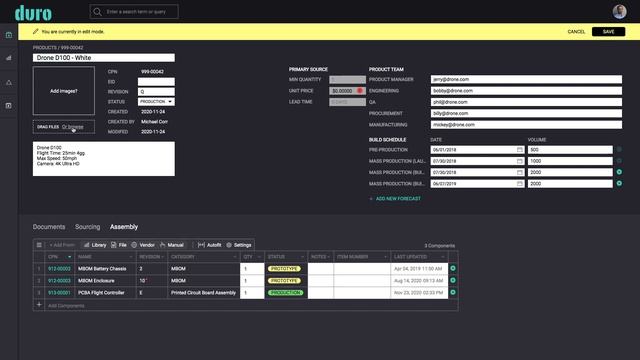The height and width of the screenshot is (360, 640).
Task: Click the product description text area
Action: click(x=104, y=159)
